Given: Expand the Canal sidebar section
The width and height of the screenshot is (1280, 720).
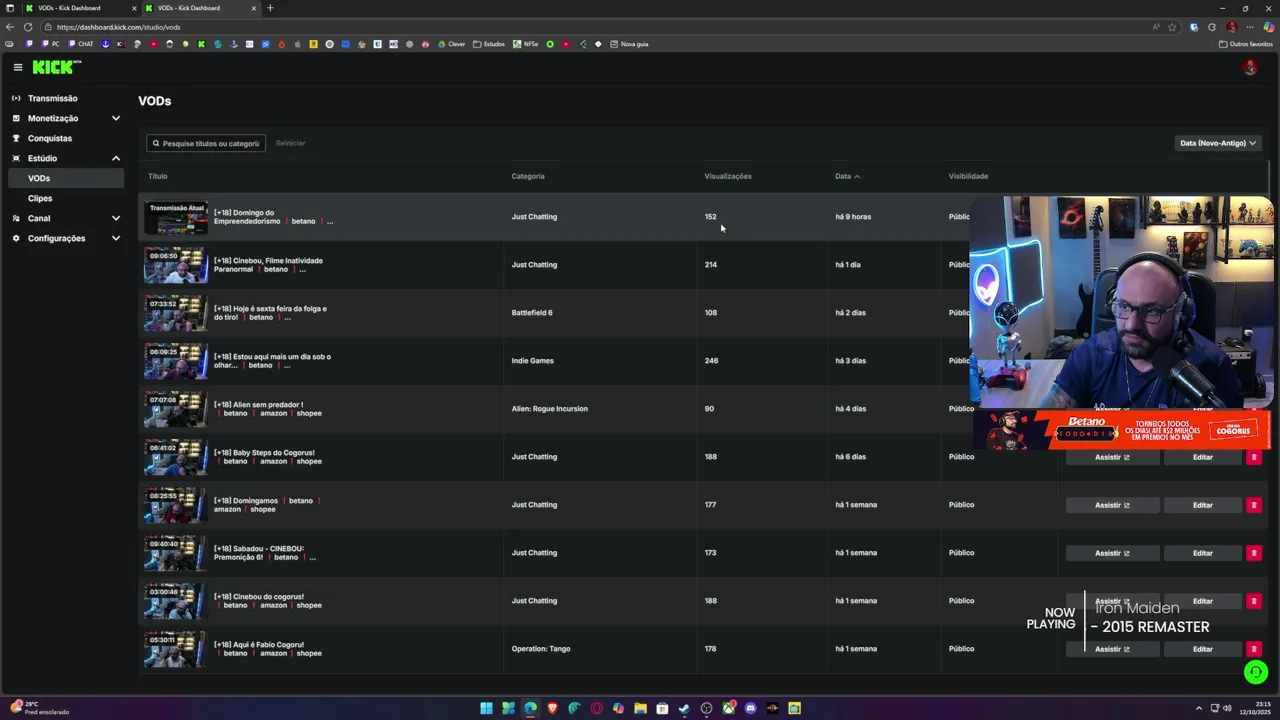Looking at the screenshot, I should [65, 218].
